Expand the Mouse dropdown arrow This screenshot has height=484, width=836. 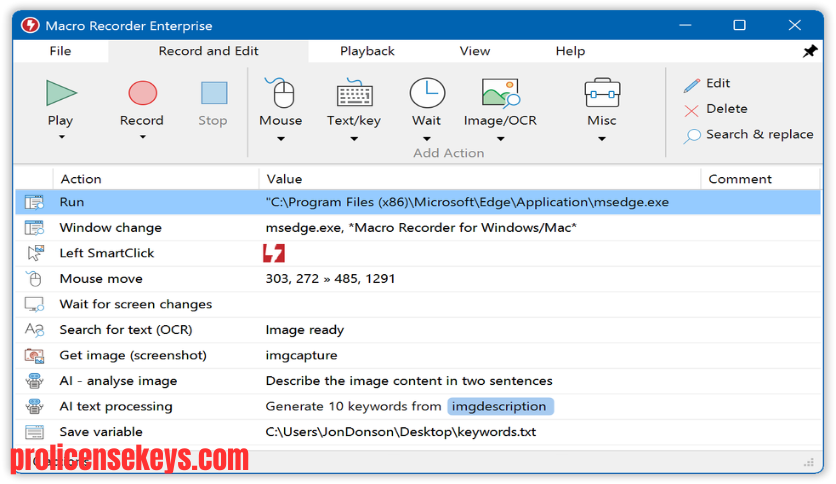(281, 139)
